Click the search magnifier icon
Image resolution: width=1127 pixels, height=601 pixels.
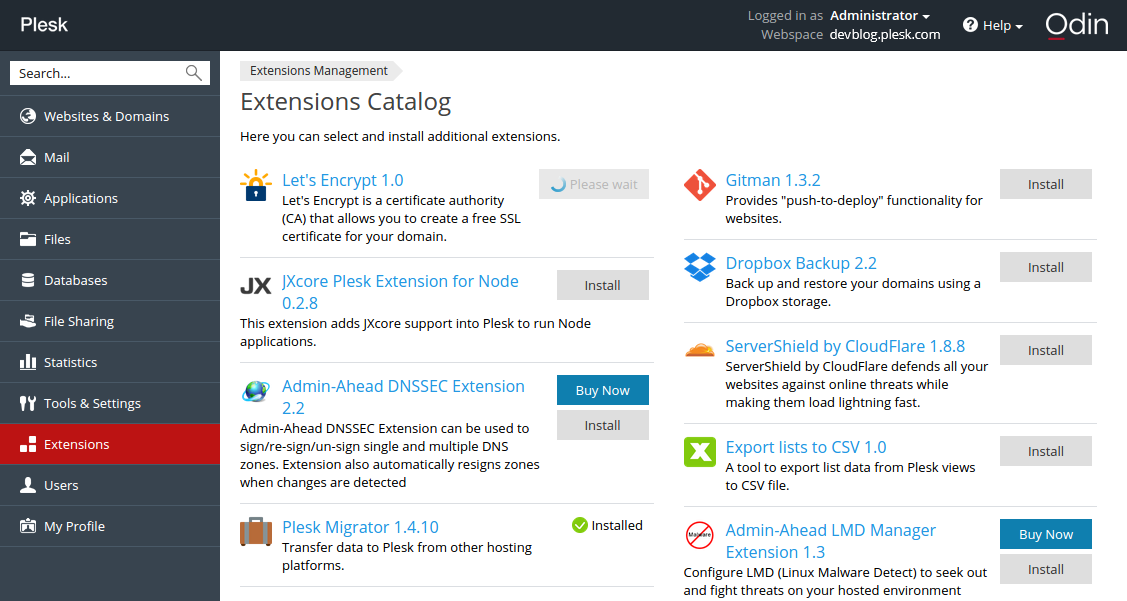(193, 73)
